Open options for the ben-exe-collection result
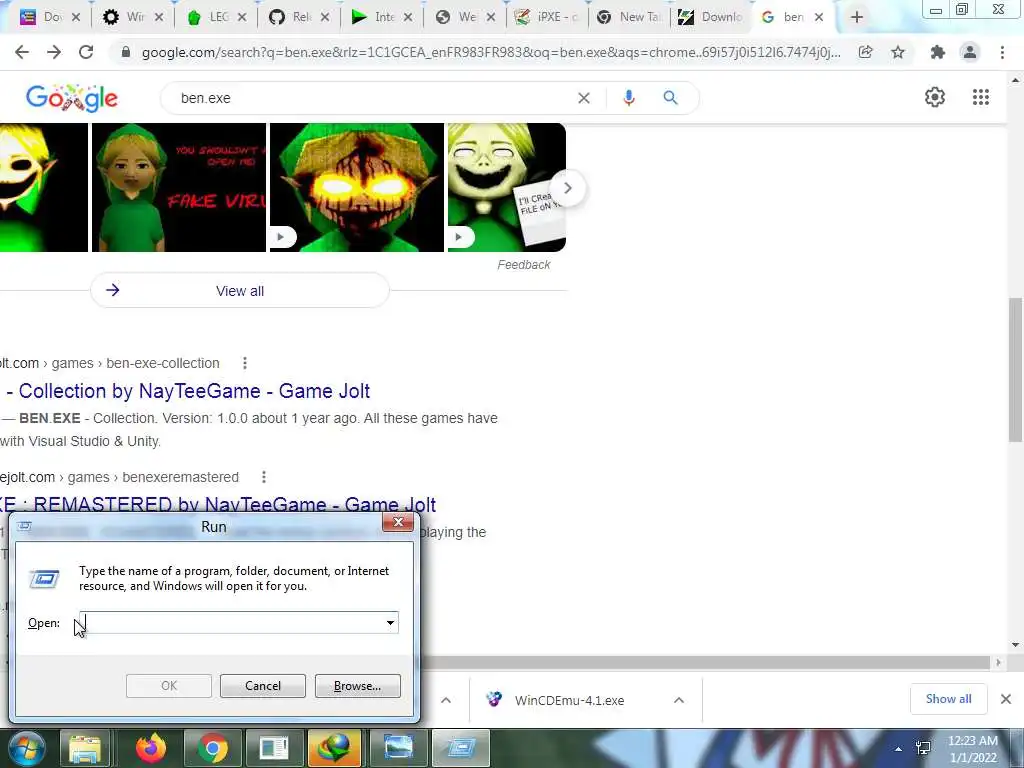 [245, 363]
